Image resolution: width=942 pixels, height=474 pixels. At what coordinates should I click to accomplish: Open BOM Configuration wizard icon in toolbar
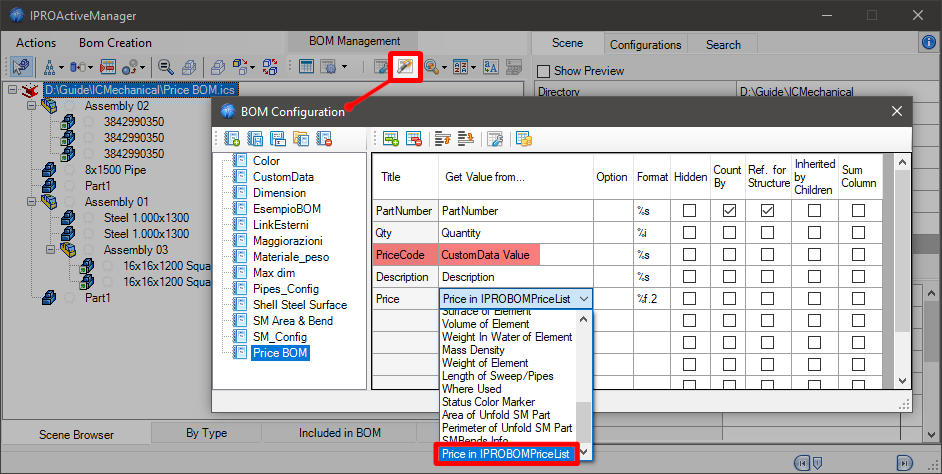click(405, 67)
